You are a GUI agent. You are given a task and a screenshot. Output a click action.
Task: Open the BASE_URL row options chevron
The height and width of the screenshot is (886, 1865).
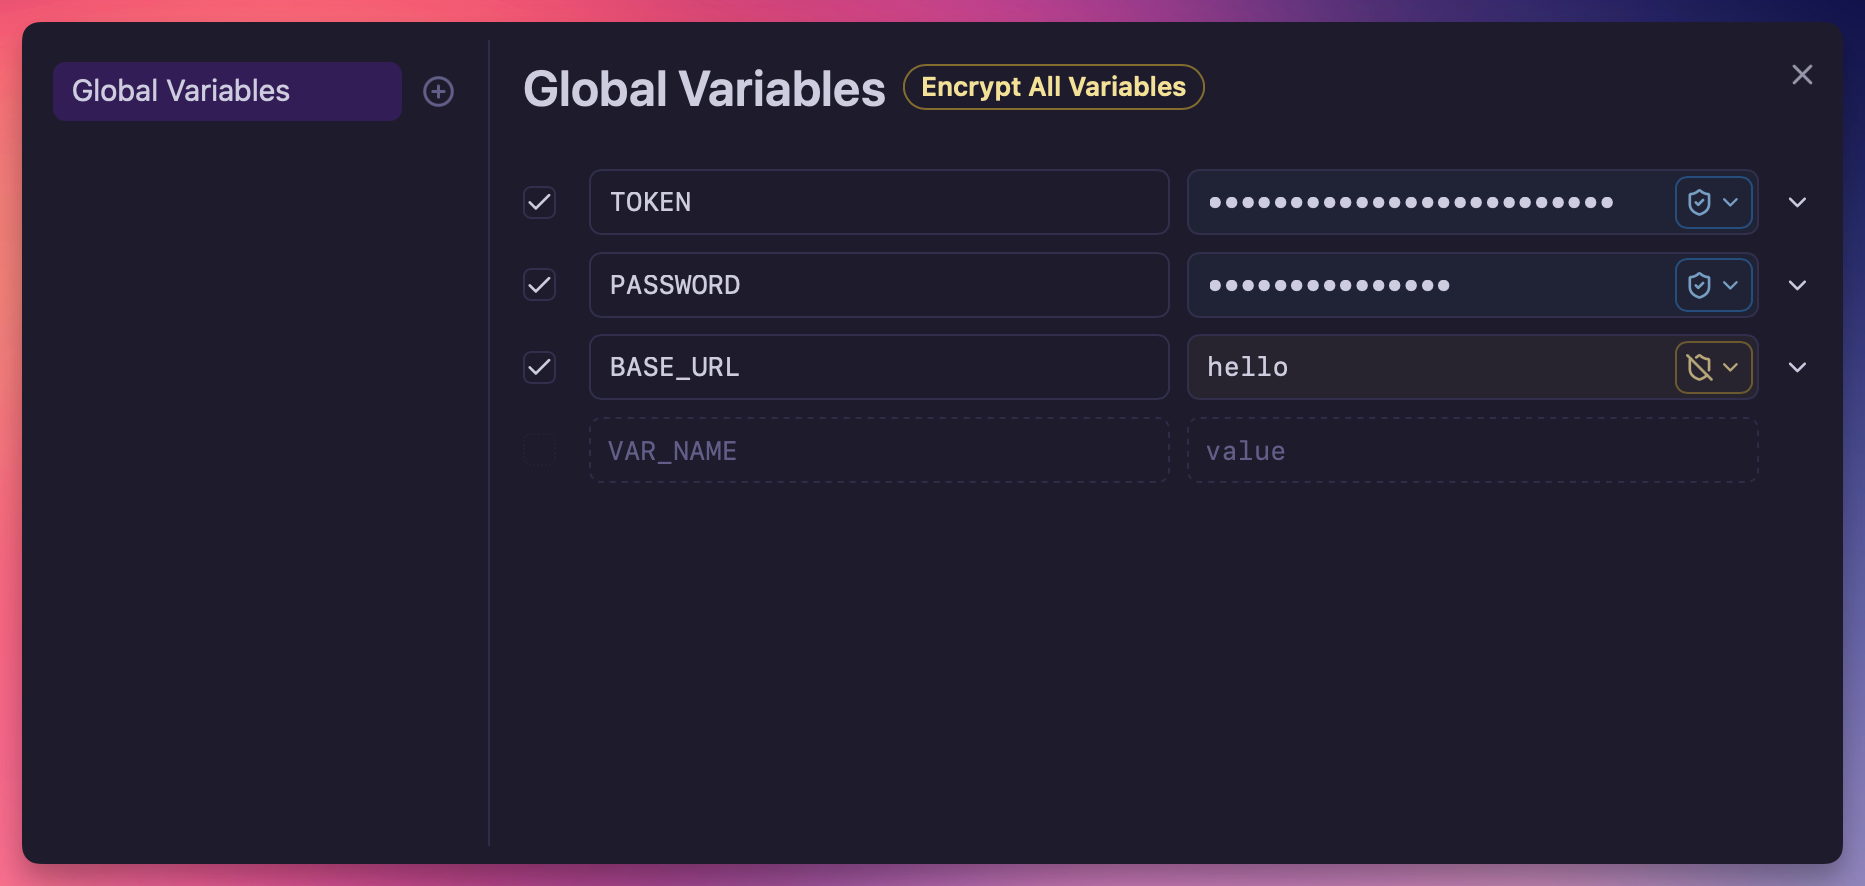[1797, 368]
